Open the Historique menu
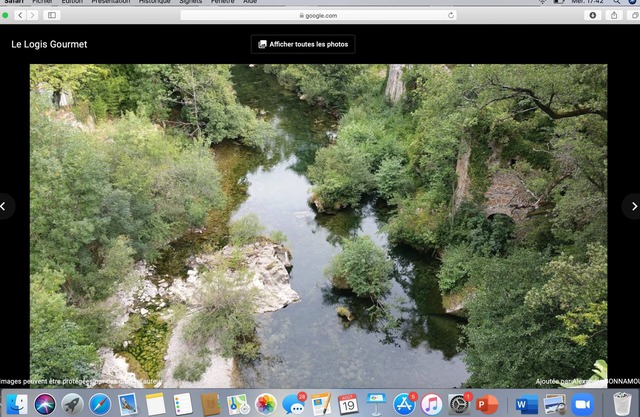Viewport: 640px width, 417px height. click(154, 2)
